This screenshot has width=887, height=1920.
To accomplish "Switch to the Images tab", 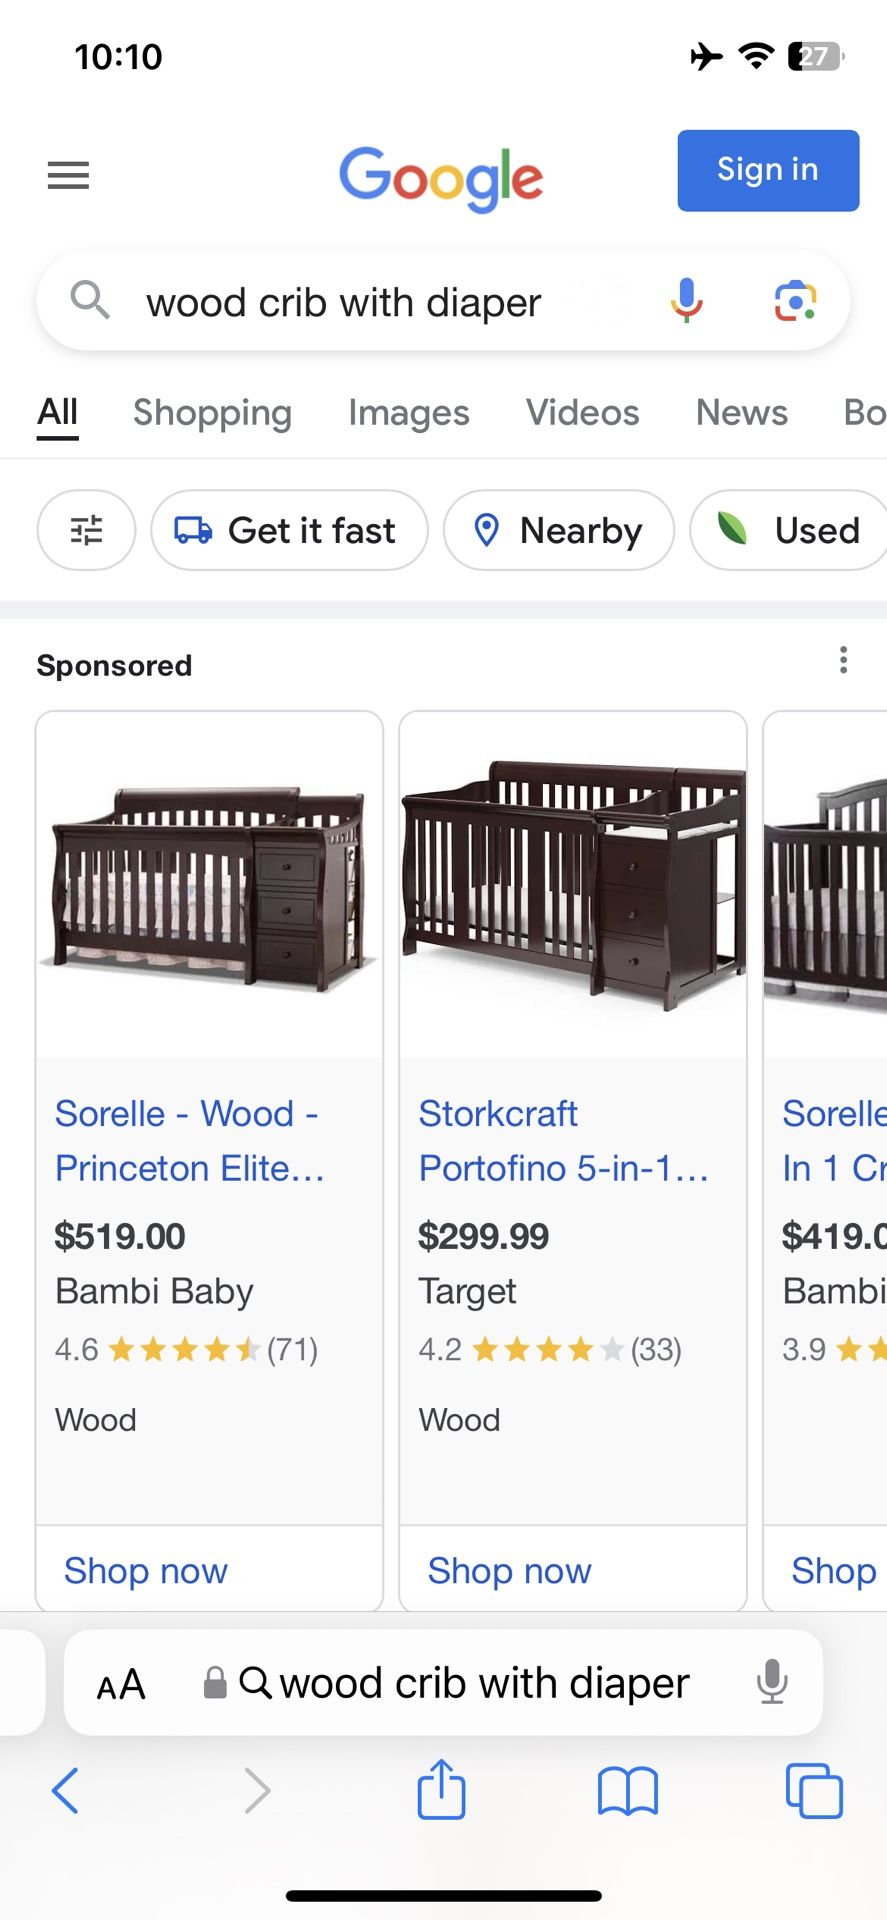I will 408,413.
